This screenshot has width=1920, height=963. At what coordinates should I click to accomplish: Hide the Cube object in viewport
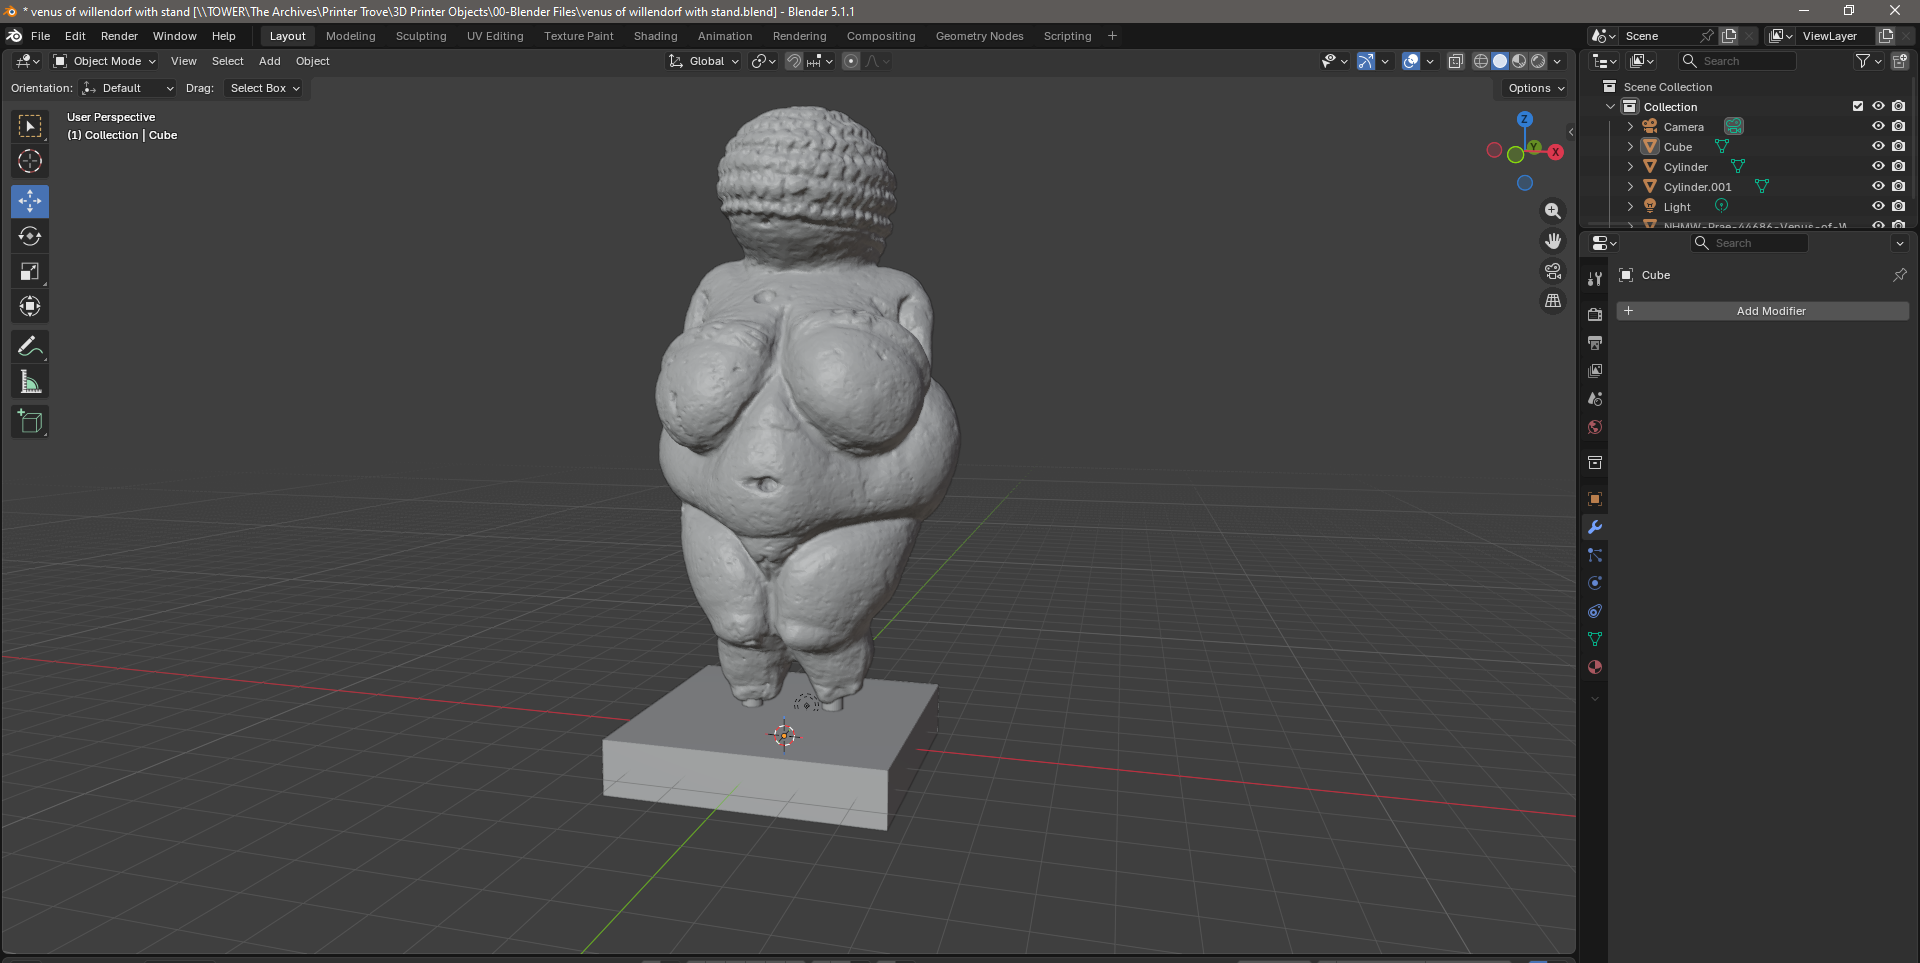coord(1878,146)
